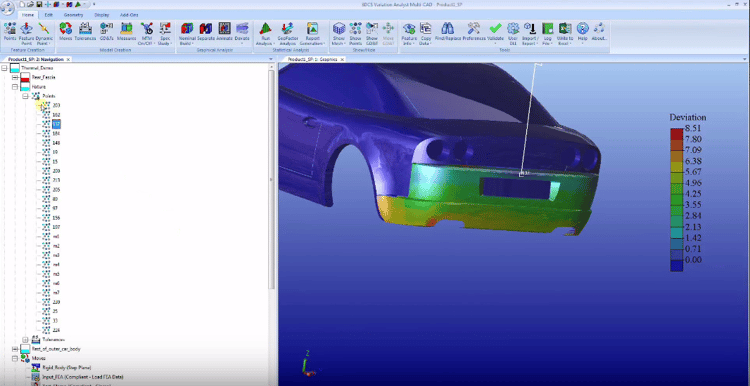Close the Navigation tab
The width and height of the screenshot is (750, 386).
[68, 59]
